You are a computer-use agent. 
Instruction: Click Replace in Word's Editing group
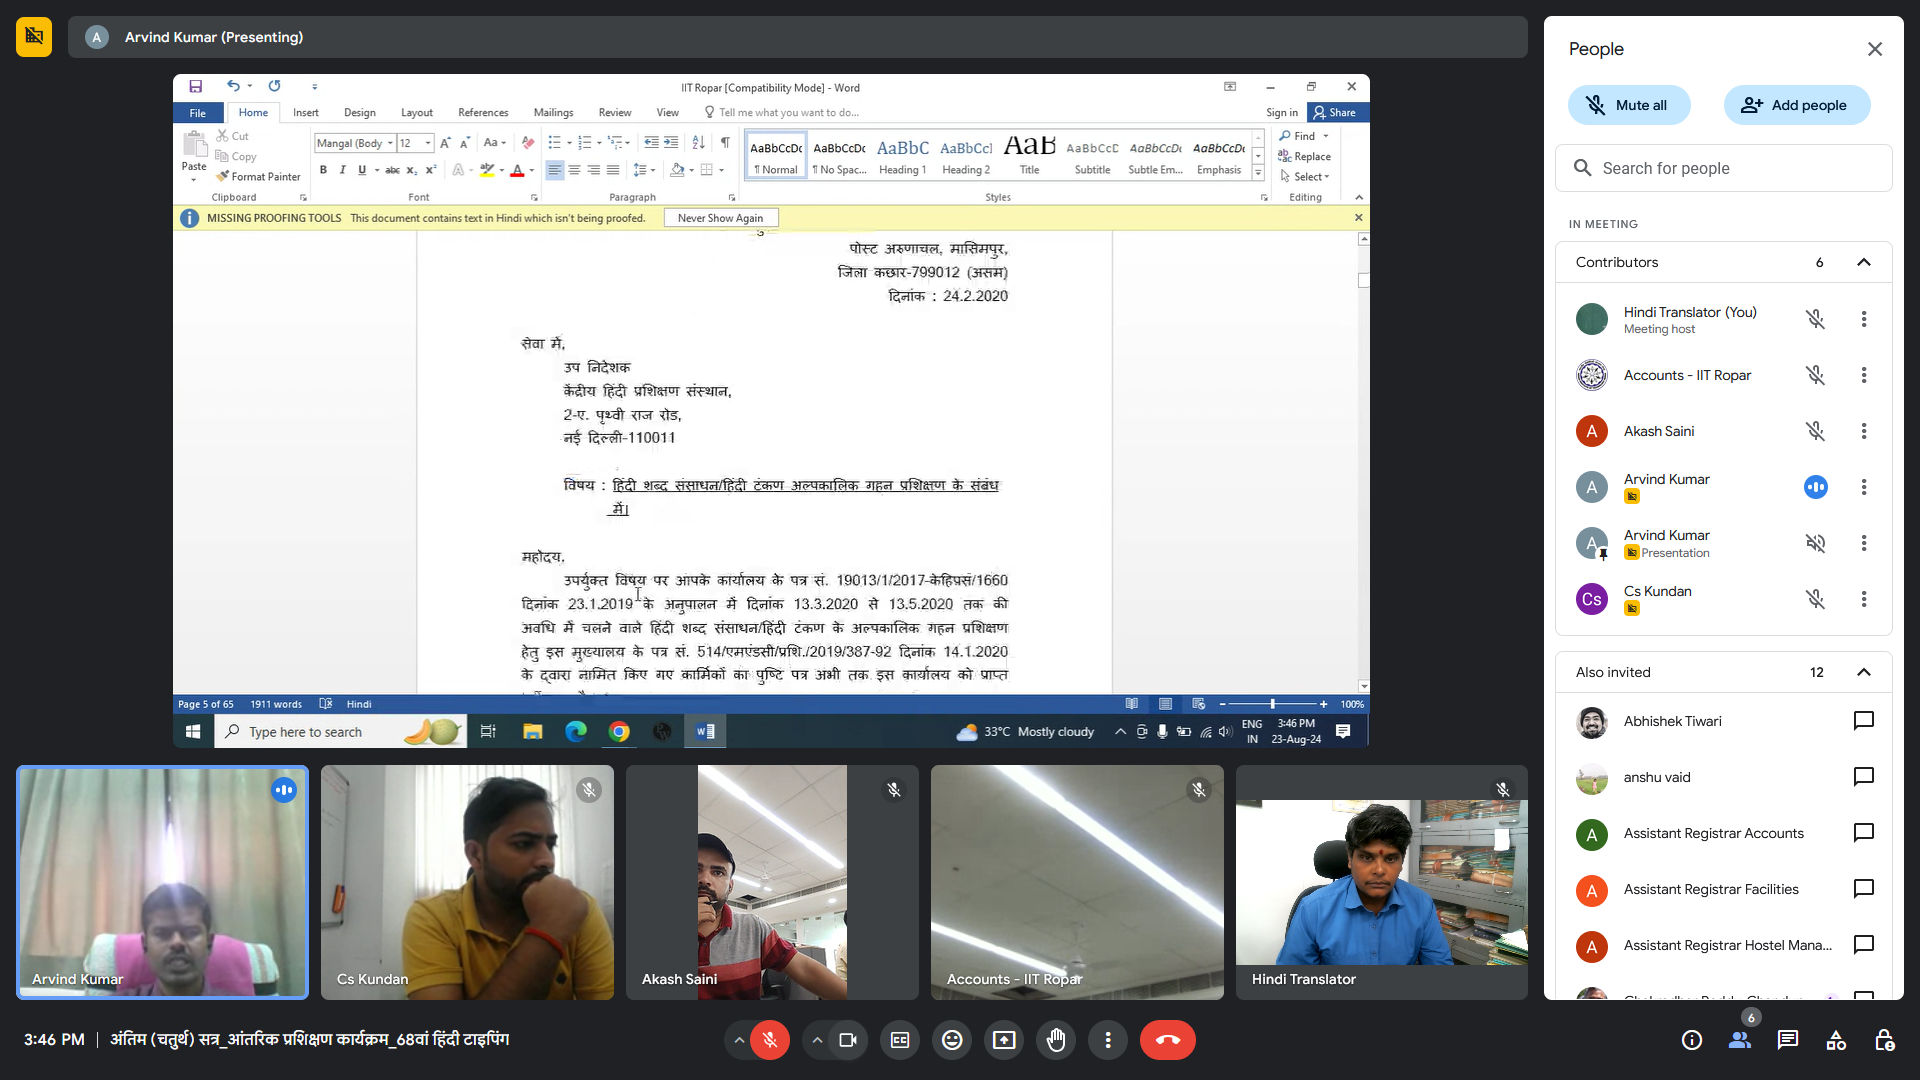1305,157
